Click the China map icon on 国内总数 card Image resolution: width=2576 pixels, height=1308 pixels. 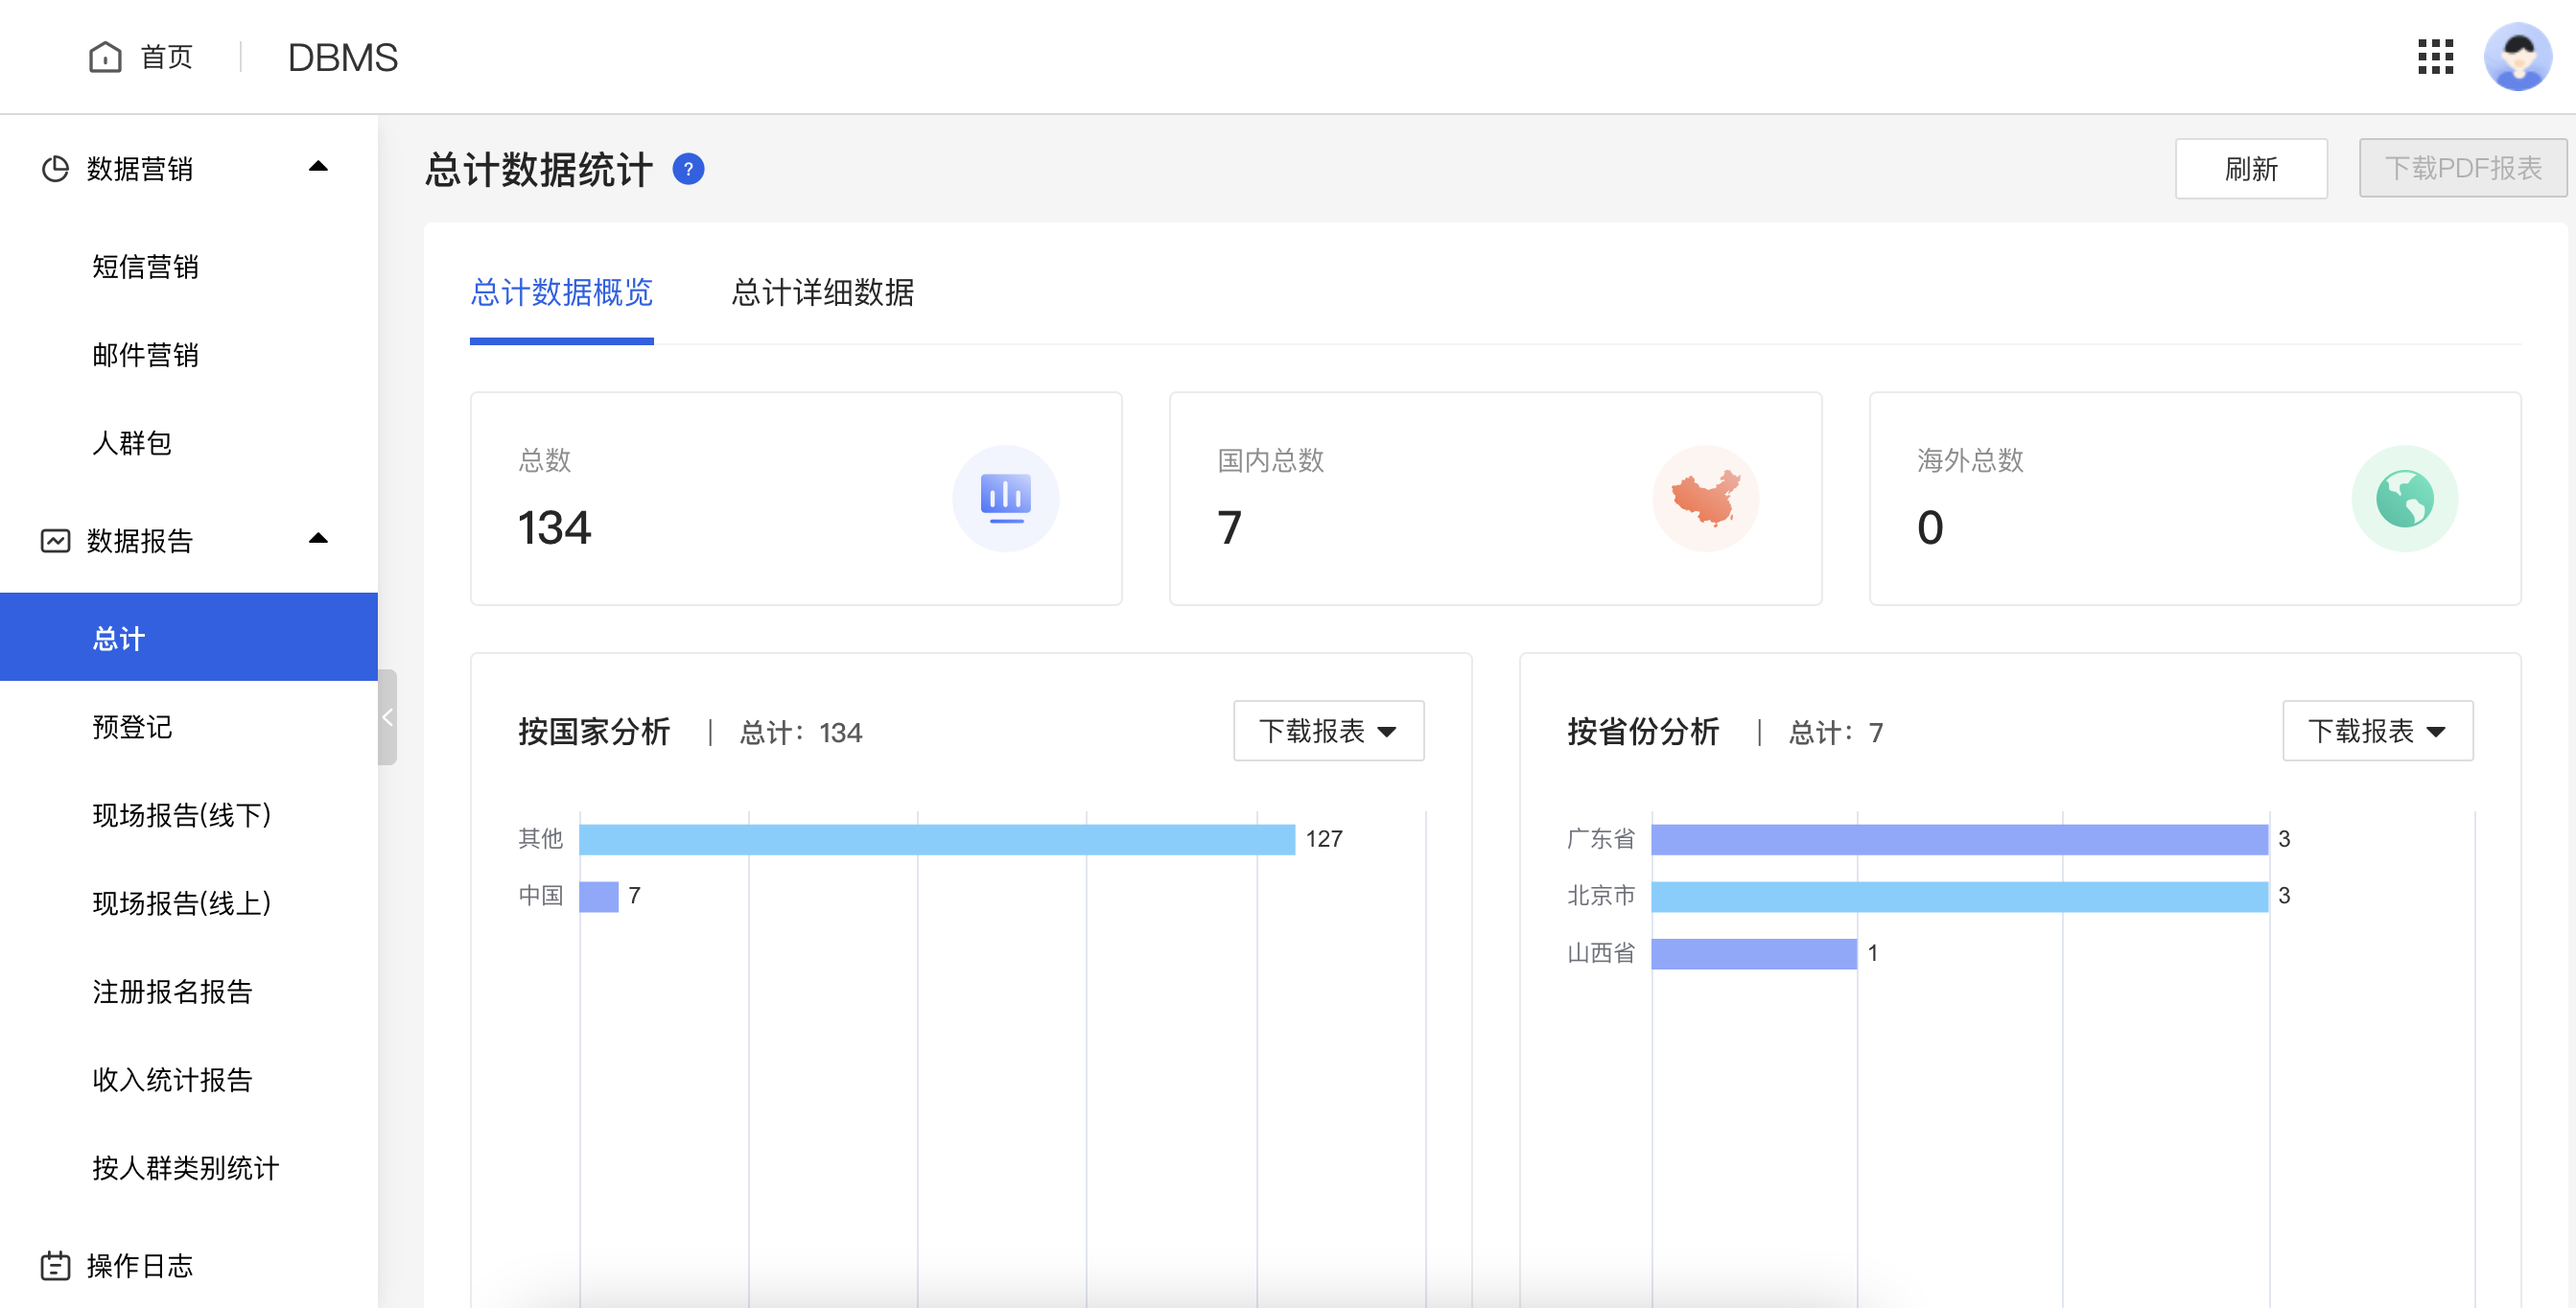click(1706, 497)
